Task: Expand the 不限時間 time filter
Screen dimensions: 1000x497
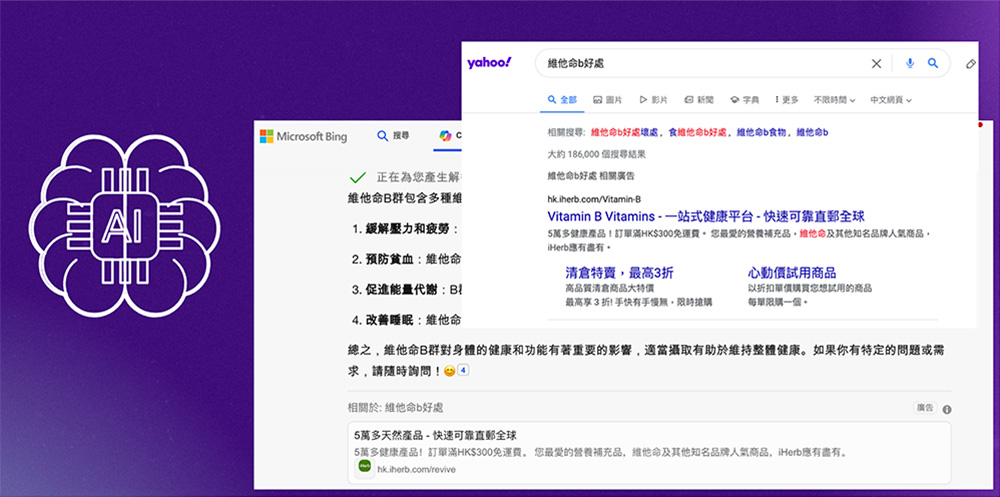Action: click(834, 100)
